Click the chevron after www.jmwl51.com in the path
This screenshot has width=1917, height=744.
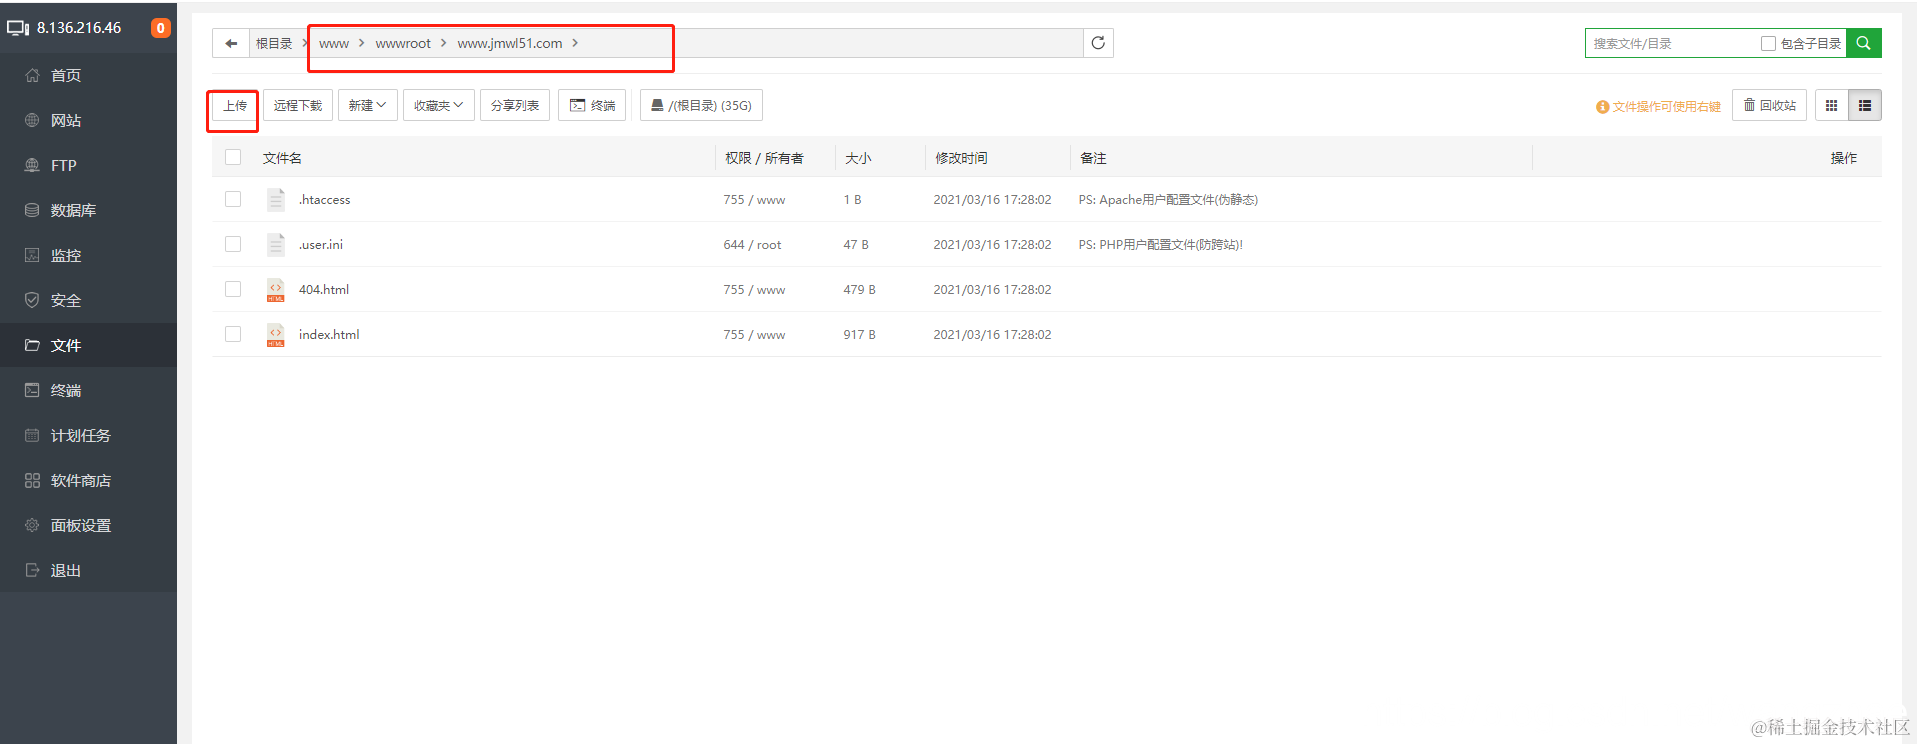coord(575,43)
